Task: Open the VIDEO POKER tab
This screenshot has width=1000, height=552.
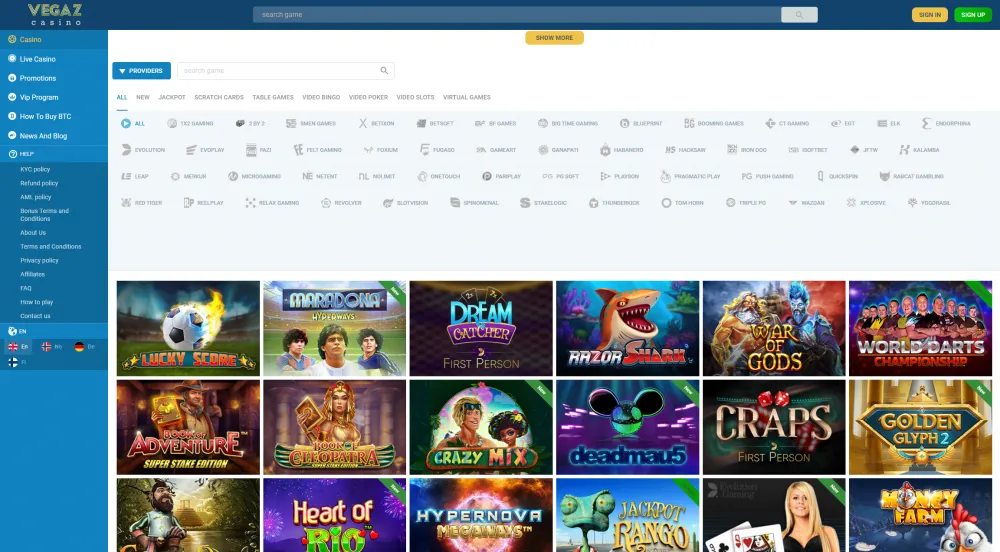Action: 368,98
